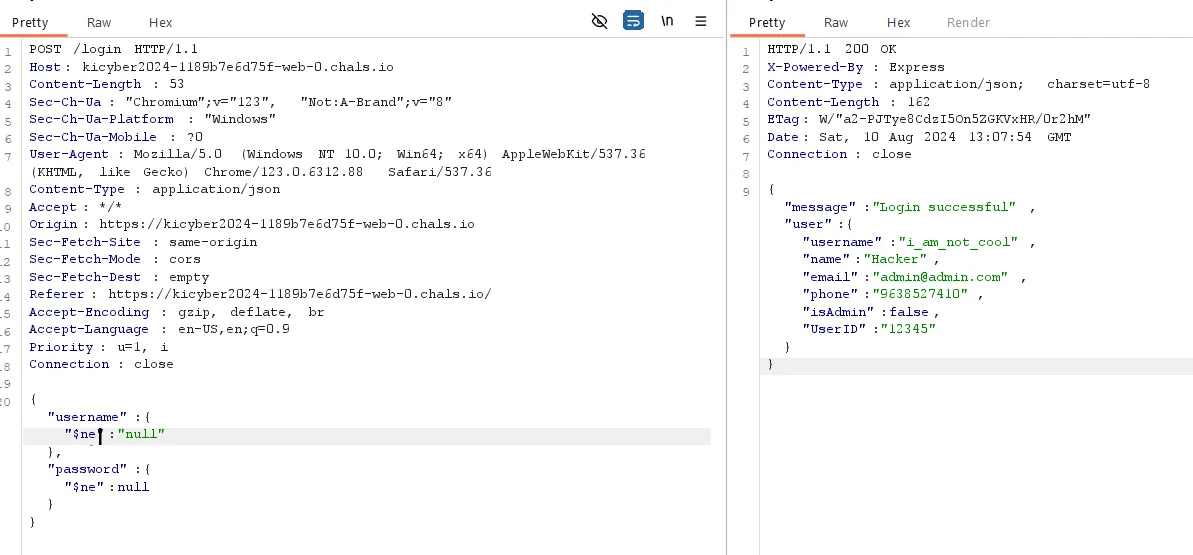
Task: Open the response Render tab
Action: 968,22
